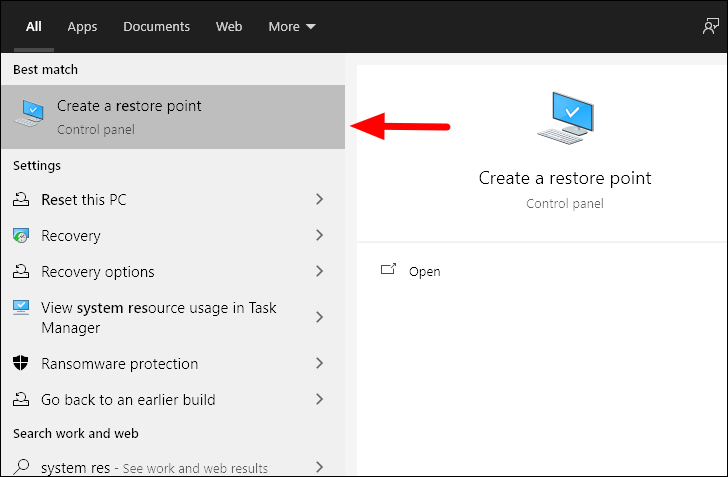This screenshot has width=728, height=477.
Task: Expand the Recovery result chevron
Action: [319, 235]
